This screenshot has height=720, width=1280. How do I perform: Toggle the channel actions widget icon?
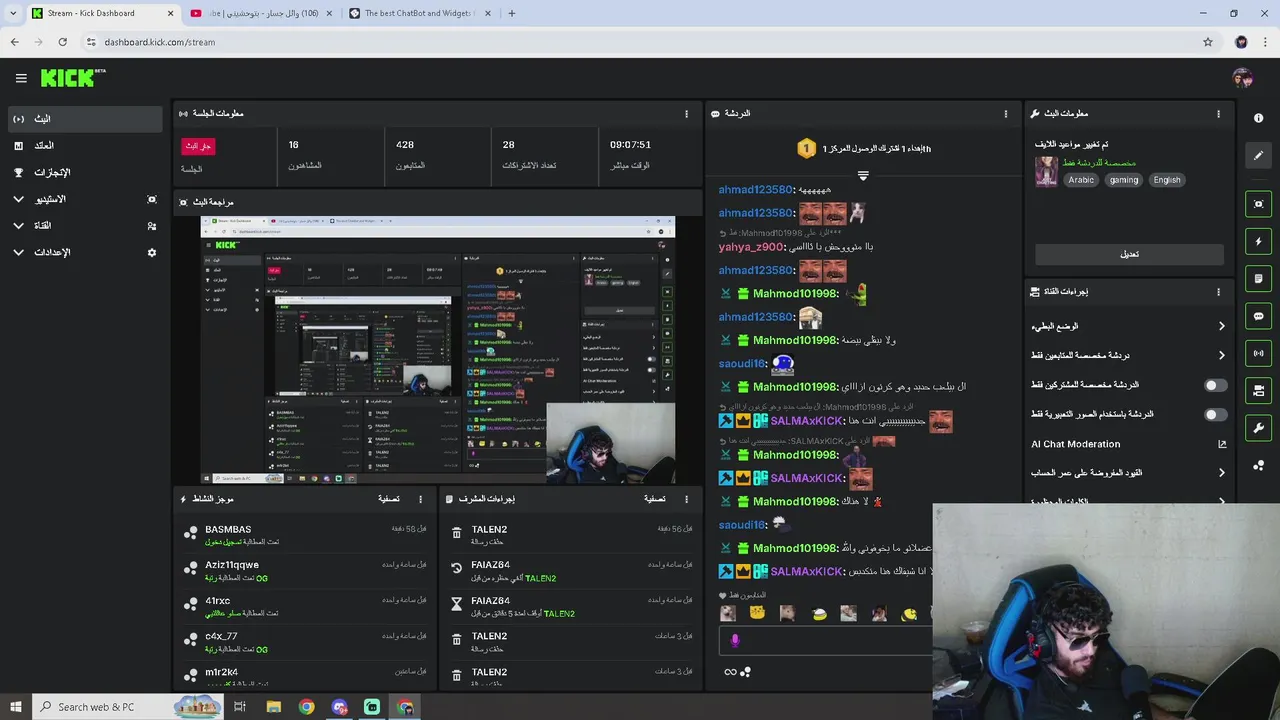click(x=1258, y=390)
